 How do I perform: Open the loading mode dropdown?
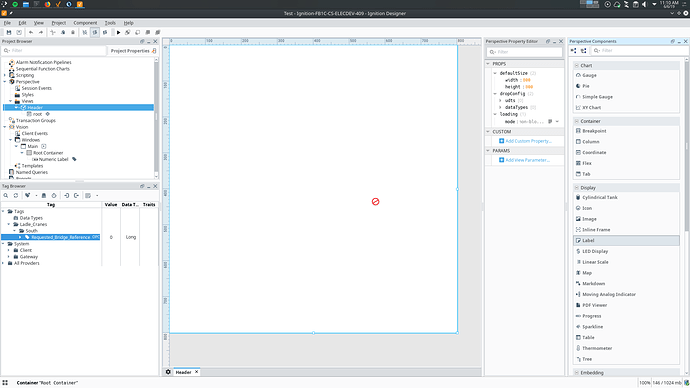(x=557, y=122)
